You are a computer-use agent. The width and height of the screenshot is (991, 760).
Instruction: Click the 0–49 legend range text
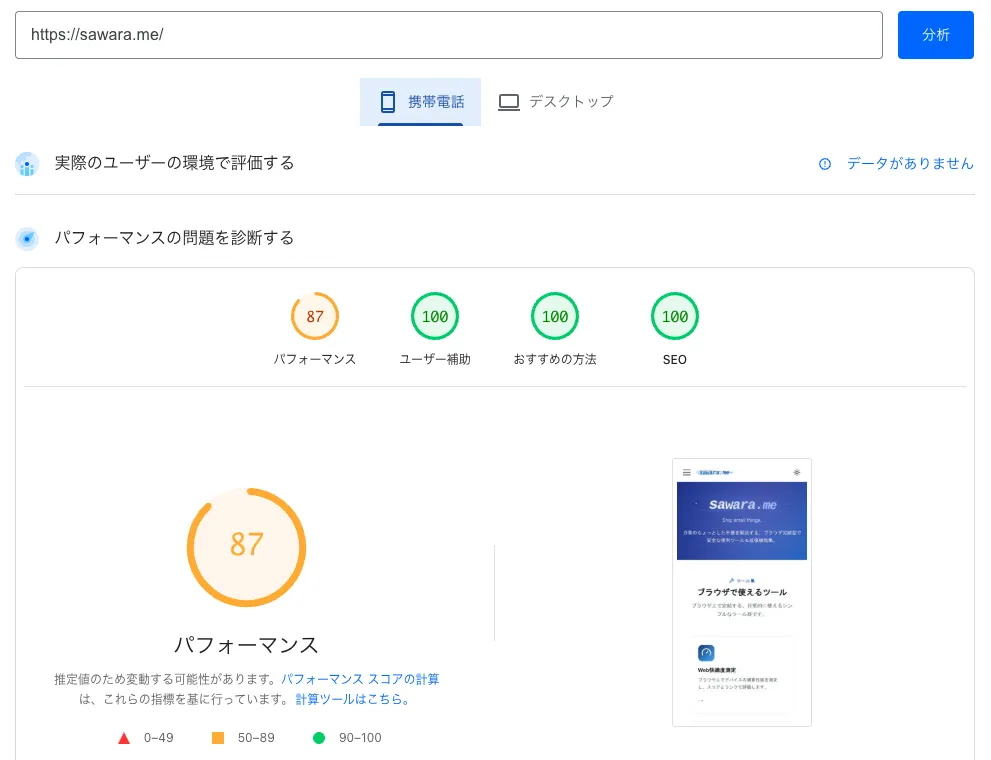pyautogui.click(x=159, y=738)
